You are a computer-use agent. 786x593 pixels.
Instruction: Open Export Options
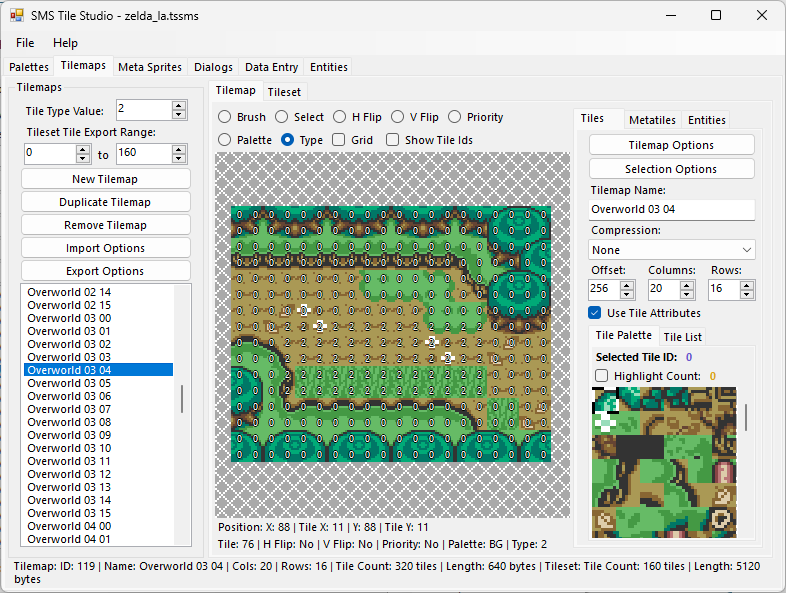(105, 271)
